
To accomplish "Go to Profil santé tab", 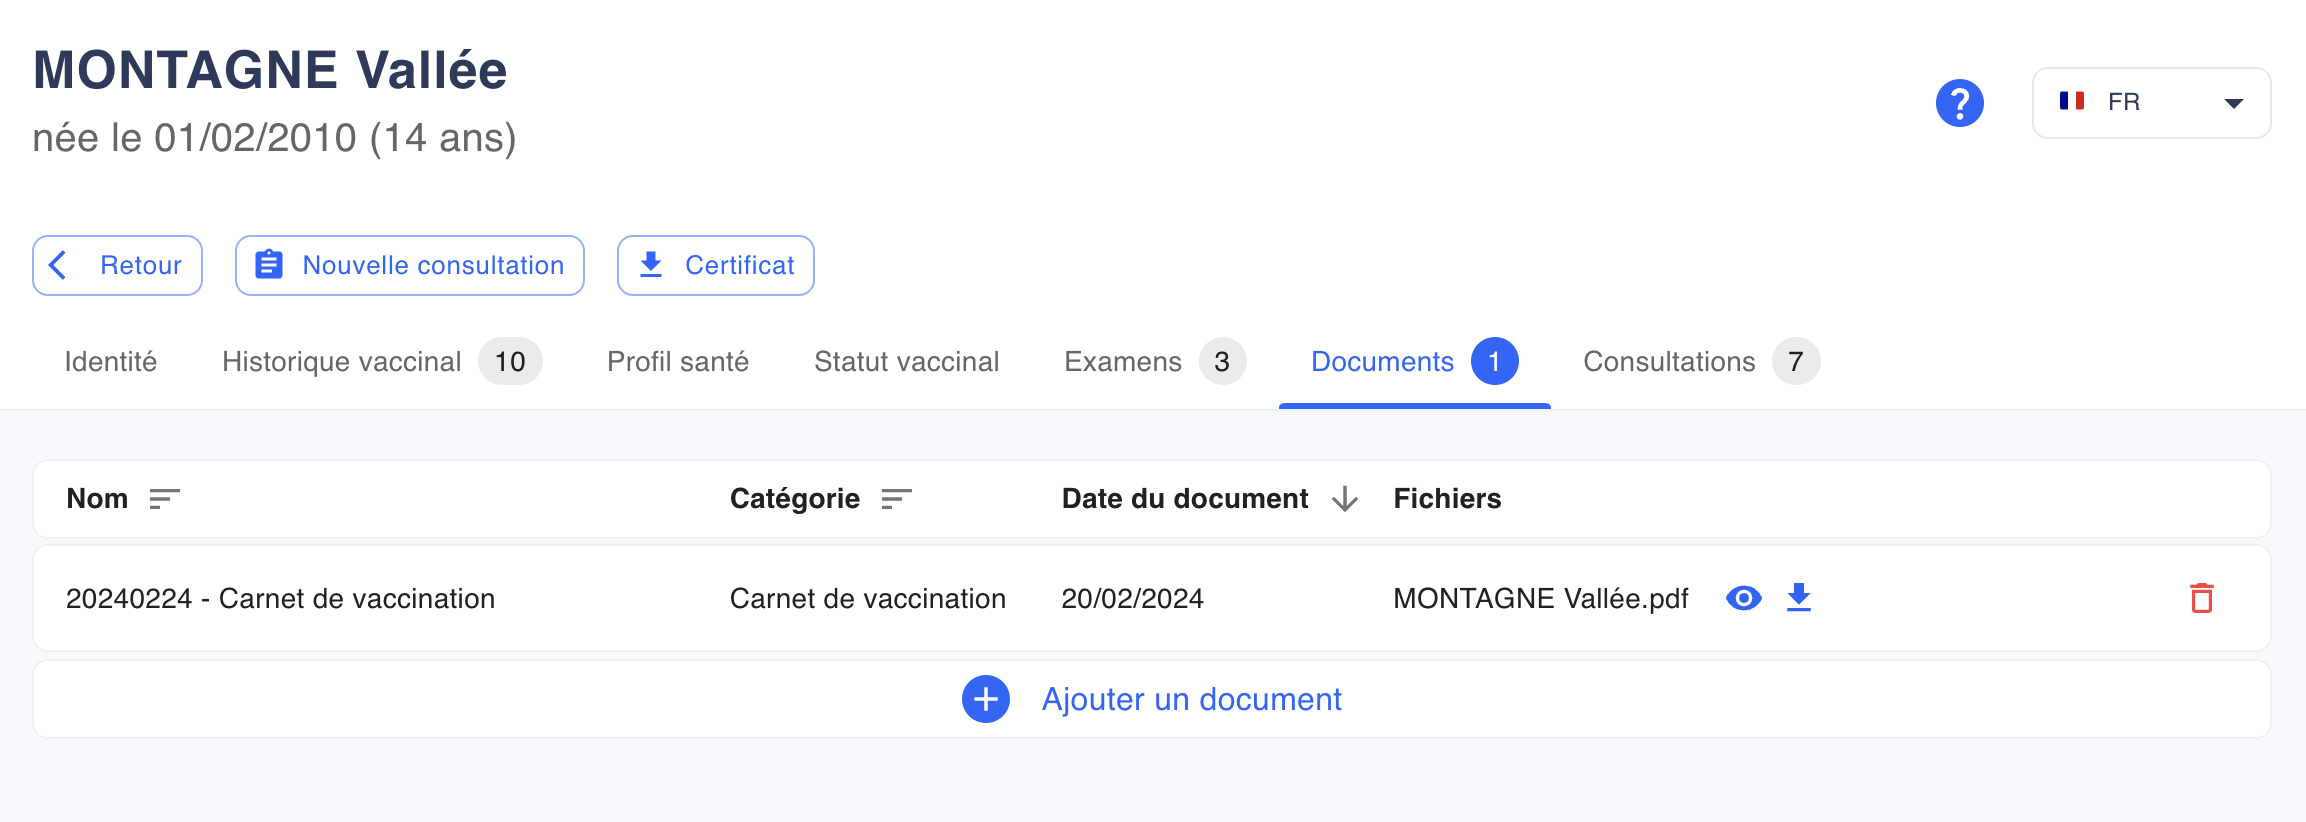I will [678, 362].
